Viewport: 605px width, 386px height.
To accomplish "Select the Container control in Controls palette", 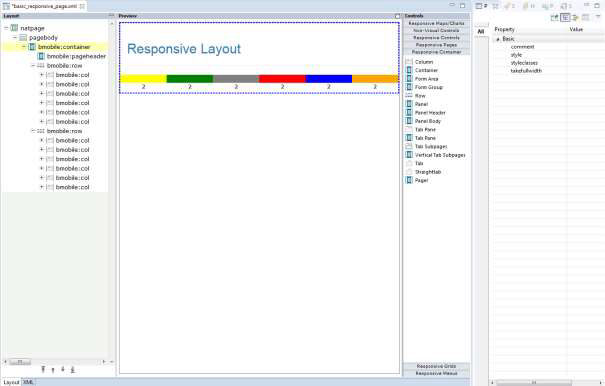I will click(422, 70).
